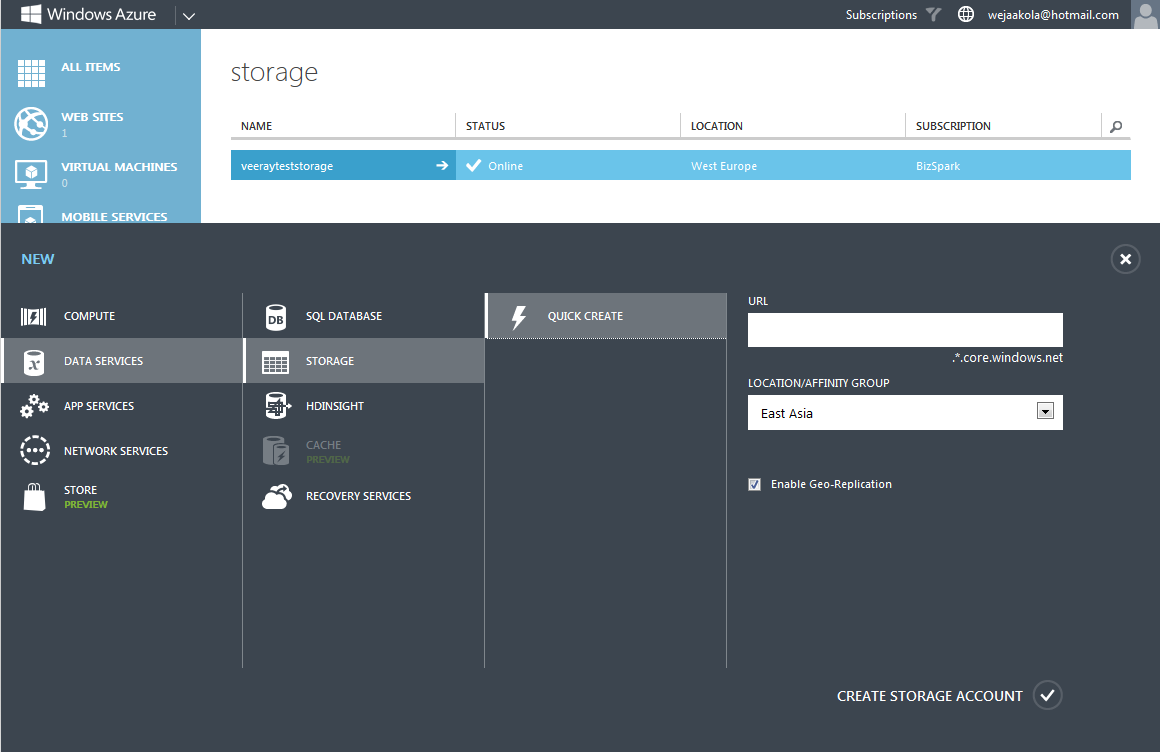Image resolution: width=1160 pixels, height=752 pixels.
Task: Click the filter funnel icon beside Subscriptions
Action: [x=934, y=14]
